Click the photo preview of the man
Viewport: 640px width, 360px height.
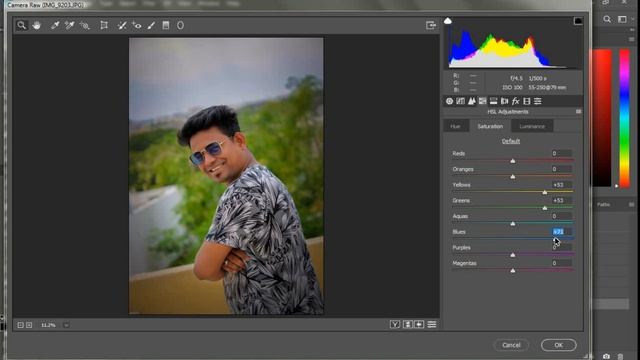227,176
